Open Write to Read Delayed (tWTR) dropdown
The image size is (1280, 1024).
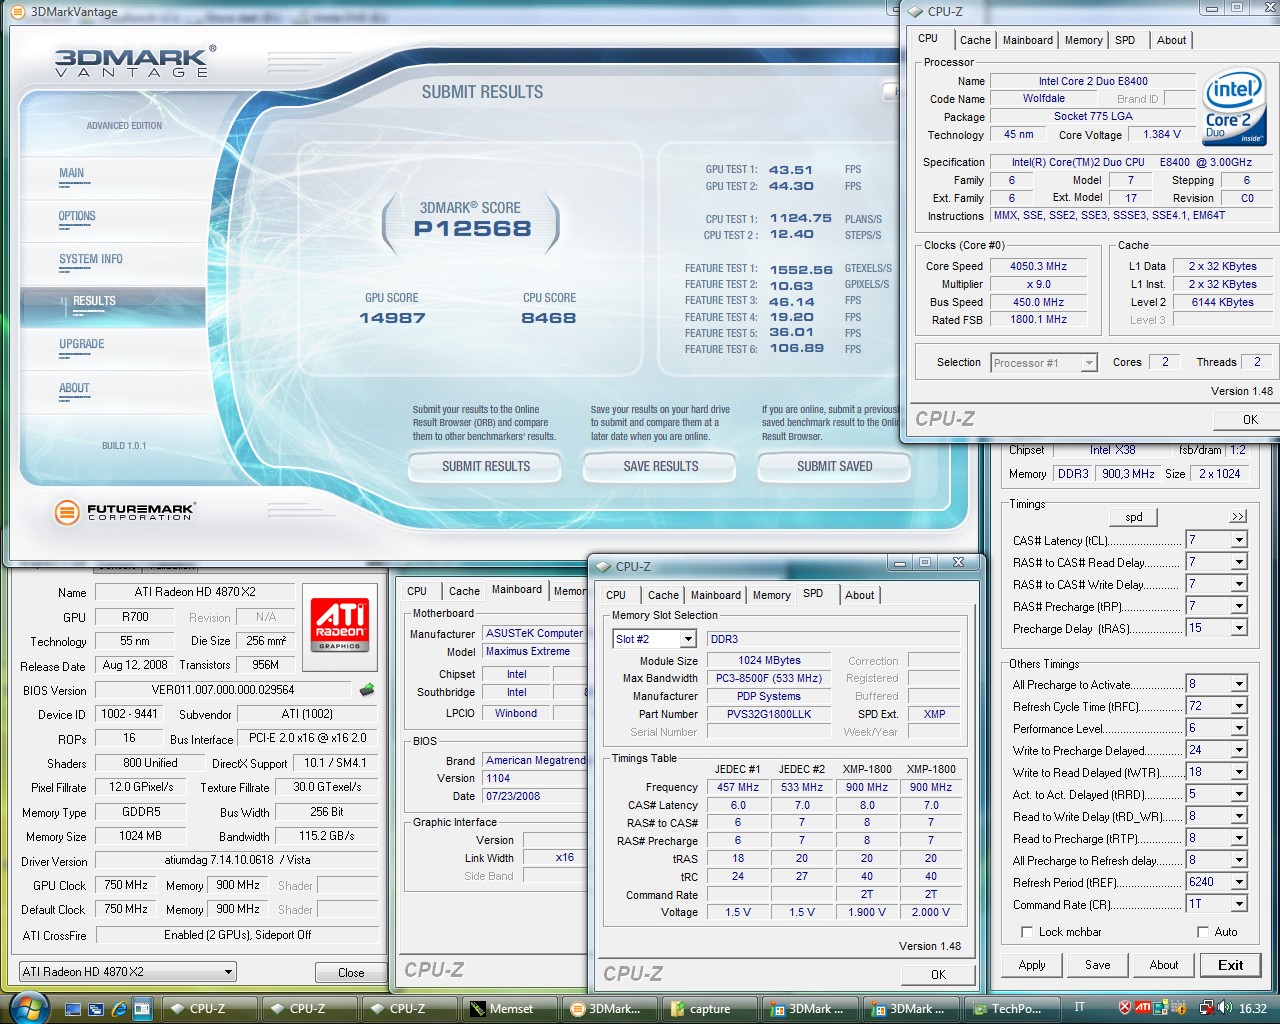1239,772
